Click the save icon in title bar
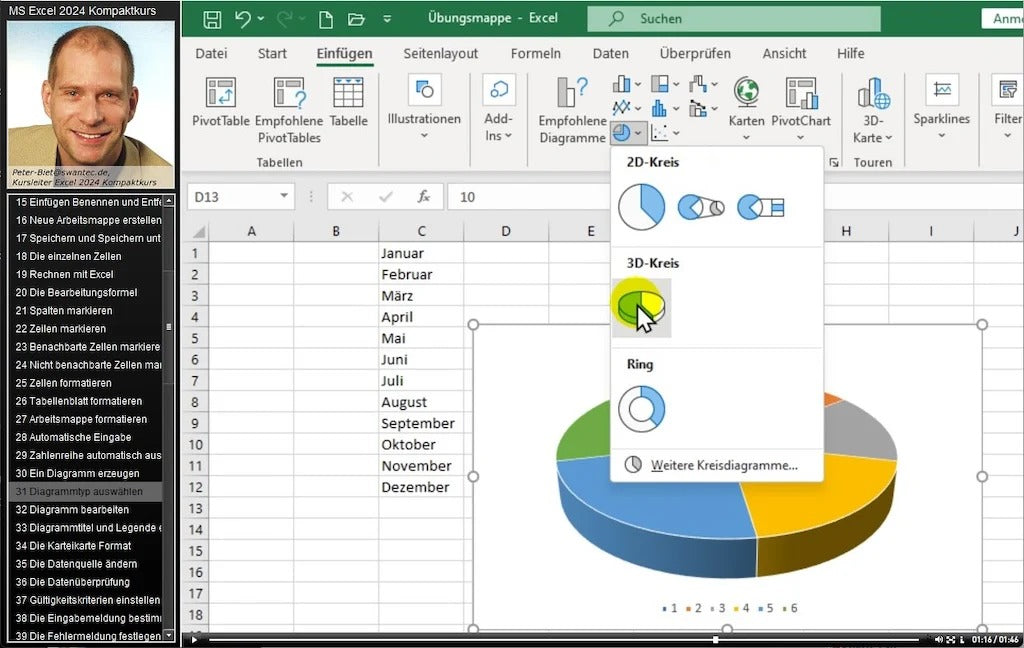The width and height of the screenshot is (1024, 648). point(212,19)
